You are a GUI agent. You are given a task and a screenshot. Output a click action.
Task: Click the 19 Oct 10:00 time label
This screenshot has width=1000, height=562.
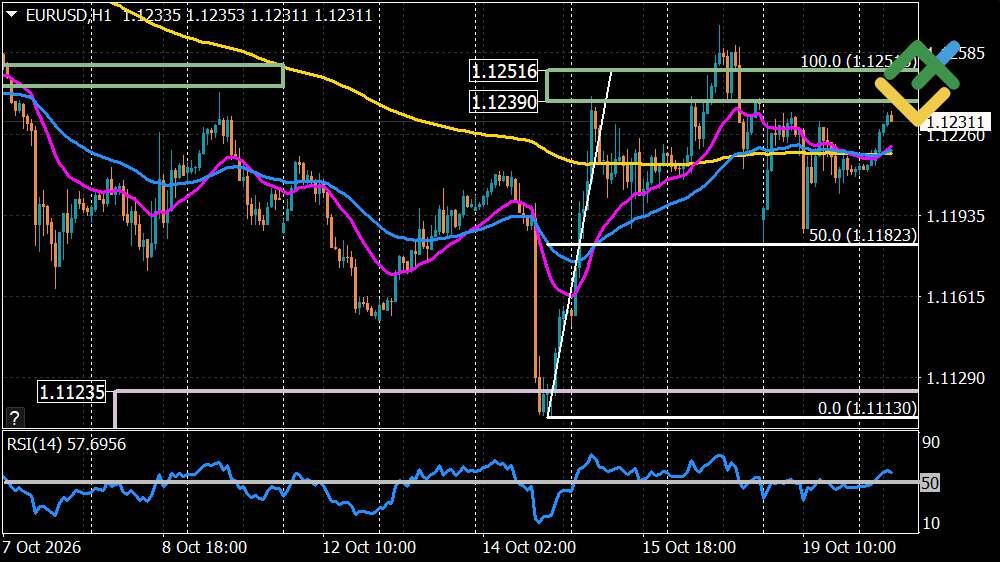849,547
